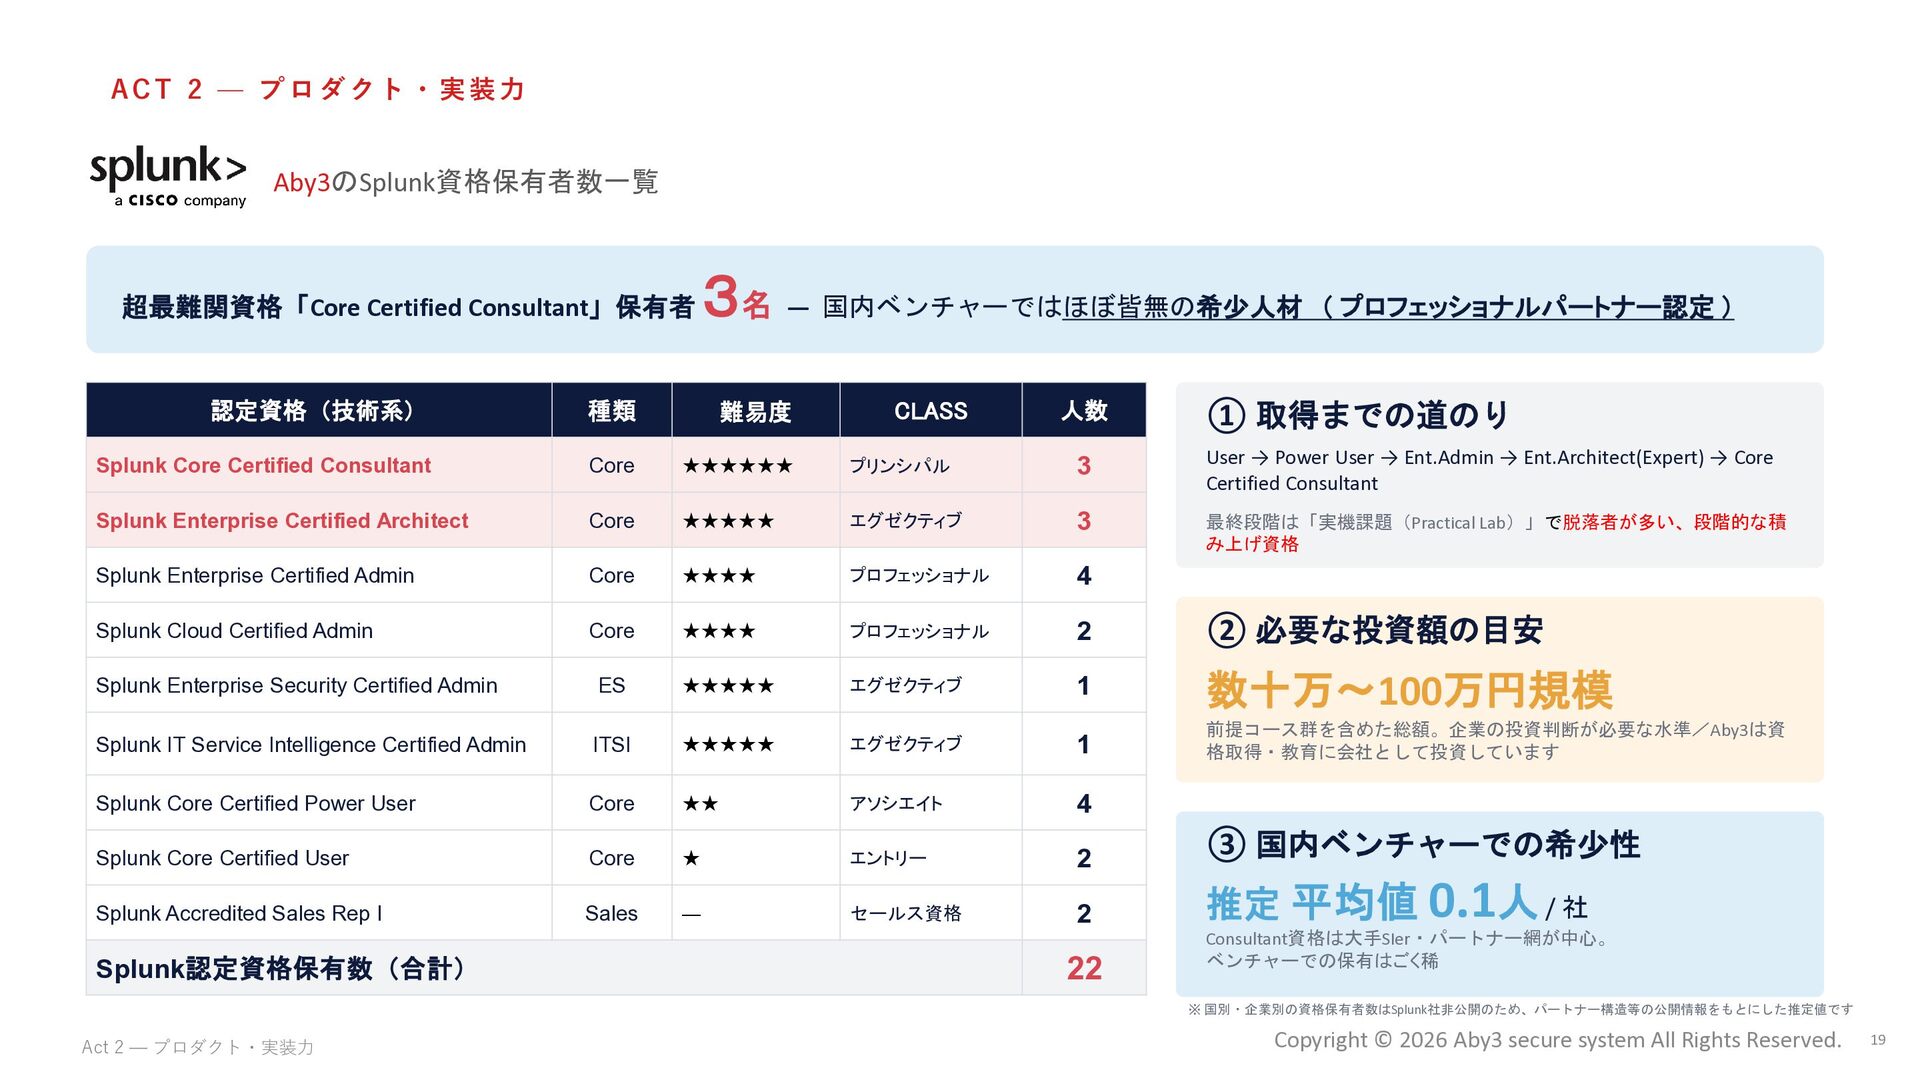
Task: Select row Splunk Enterprise Certified Architect
Action: click(616, 520)
